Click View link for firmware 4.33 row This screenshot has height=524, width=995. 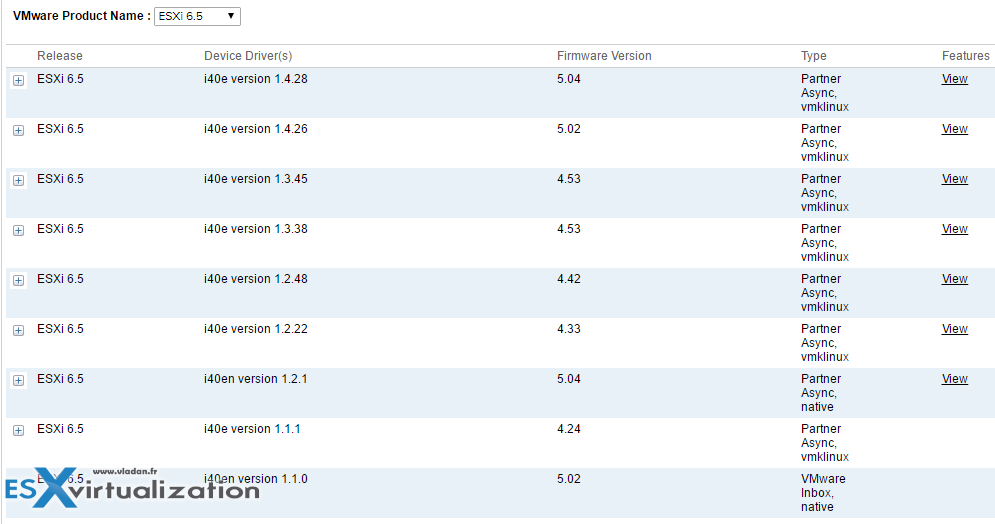pos(954,329)
